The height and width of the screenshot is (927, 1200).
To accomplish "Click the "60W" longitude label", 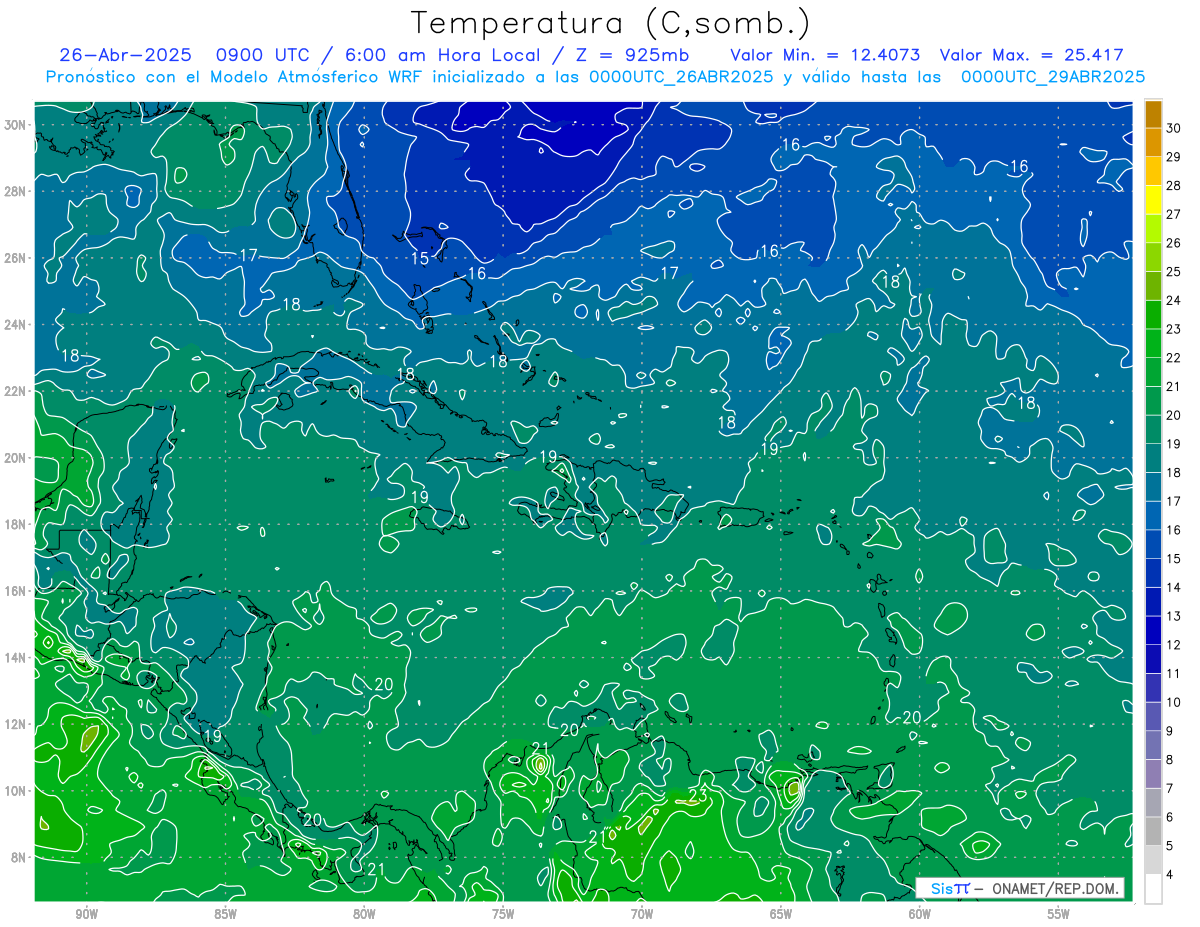I will click(920, 914).
